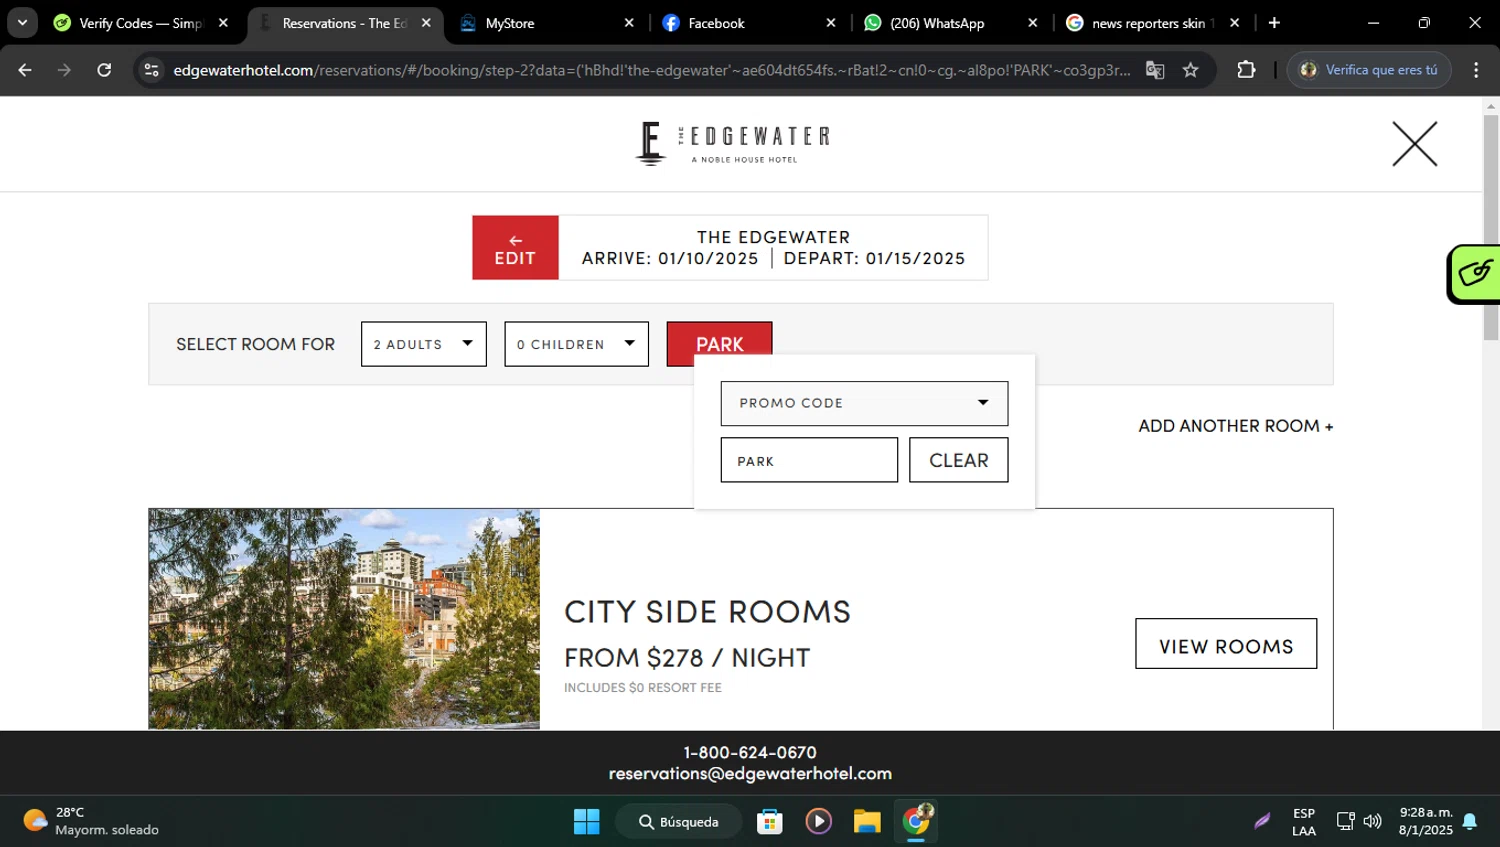Go forward in browser history
Viewport: 1500px width, 847px height.
64,70
